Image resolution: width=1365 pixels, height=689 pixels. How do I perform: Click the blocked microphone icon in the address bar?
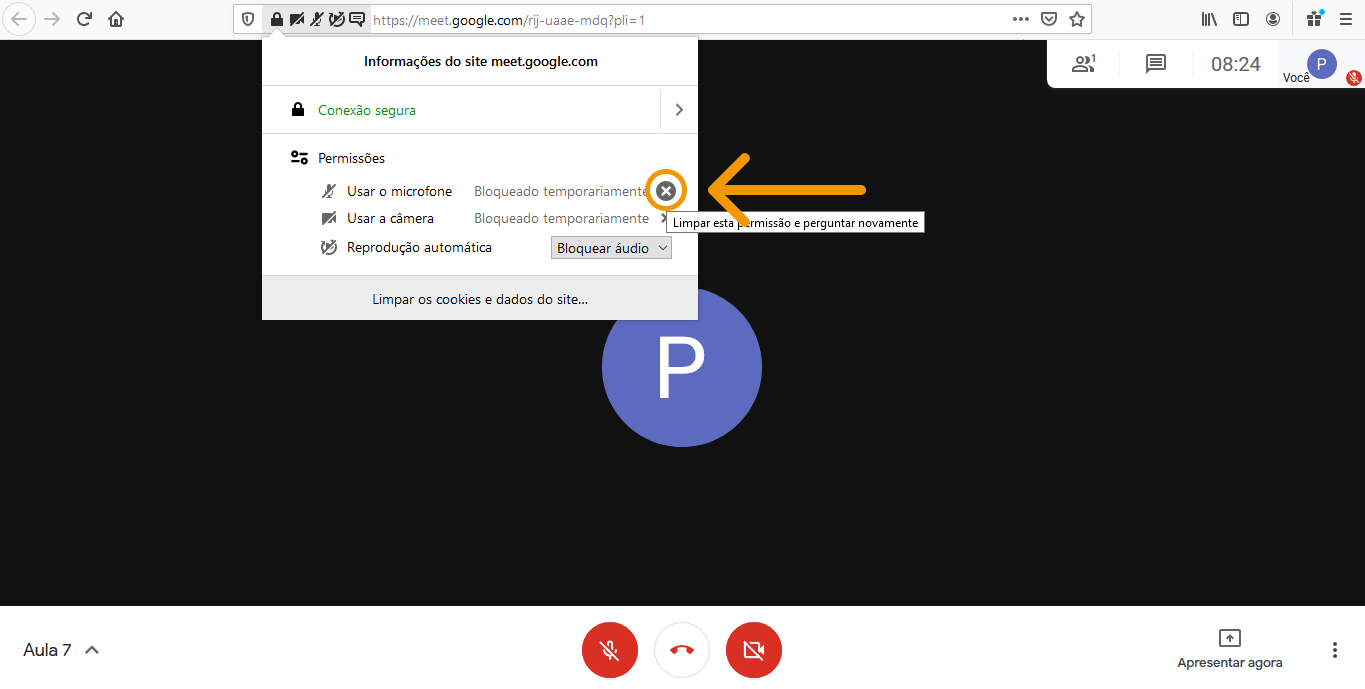(317, 19)
